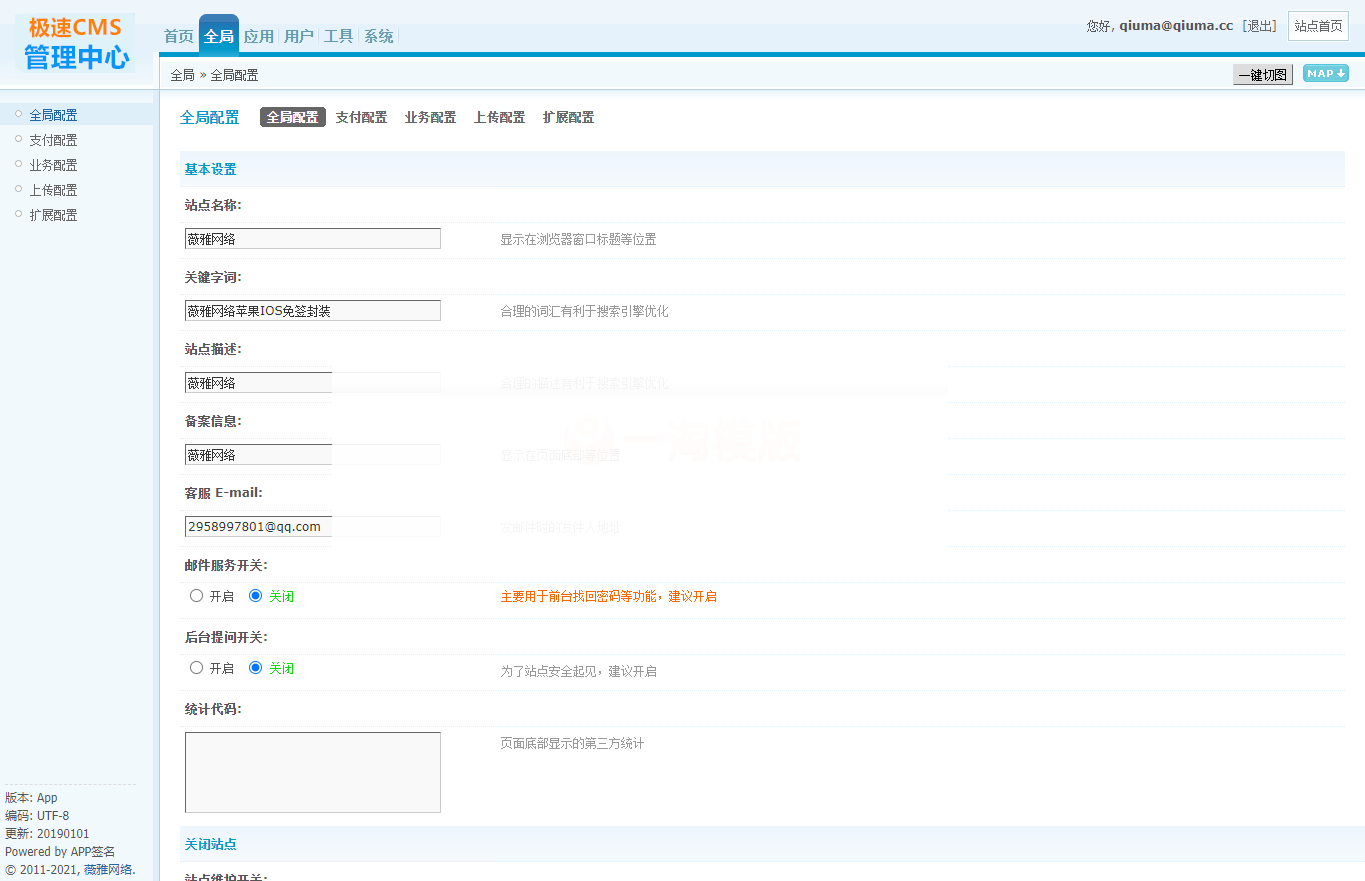The width and height of the screenshot is (1365, 881).
Task: Select 扩展配置 in the left sidebar
Action: click(x=53, y=214)
